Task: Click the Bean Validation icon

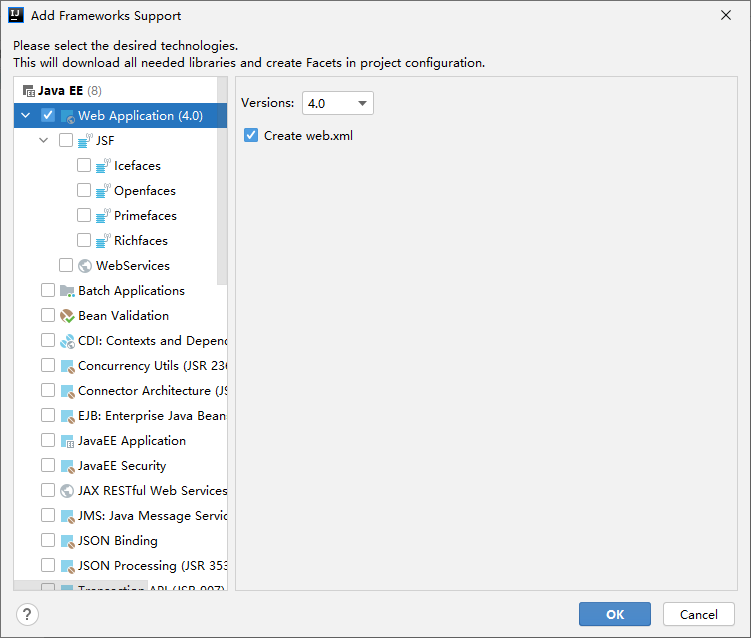Action: (68, 316)
